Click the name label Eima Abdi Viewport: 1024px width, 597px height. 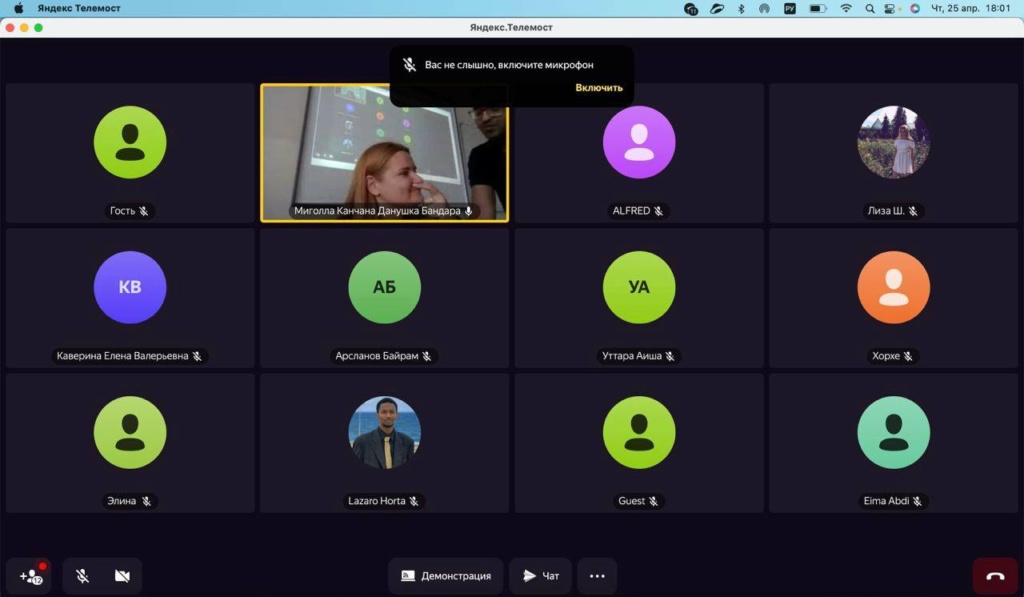[886, 501]
